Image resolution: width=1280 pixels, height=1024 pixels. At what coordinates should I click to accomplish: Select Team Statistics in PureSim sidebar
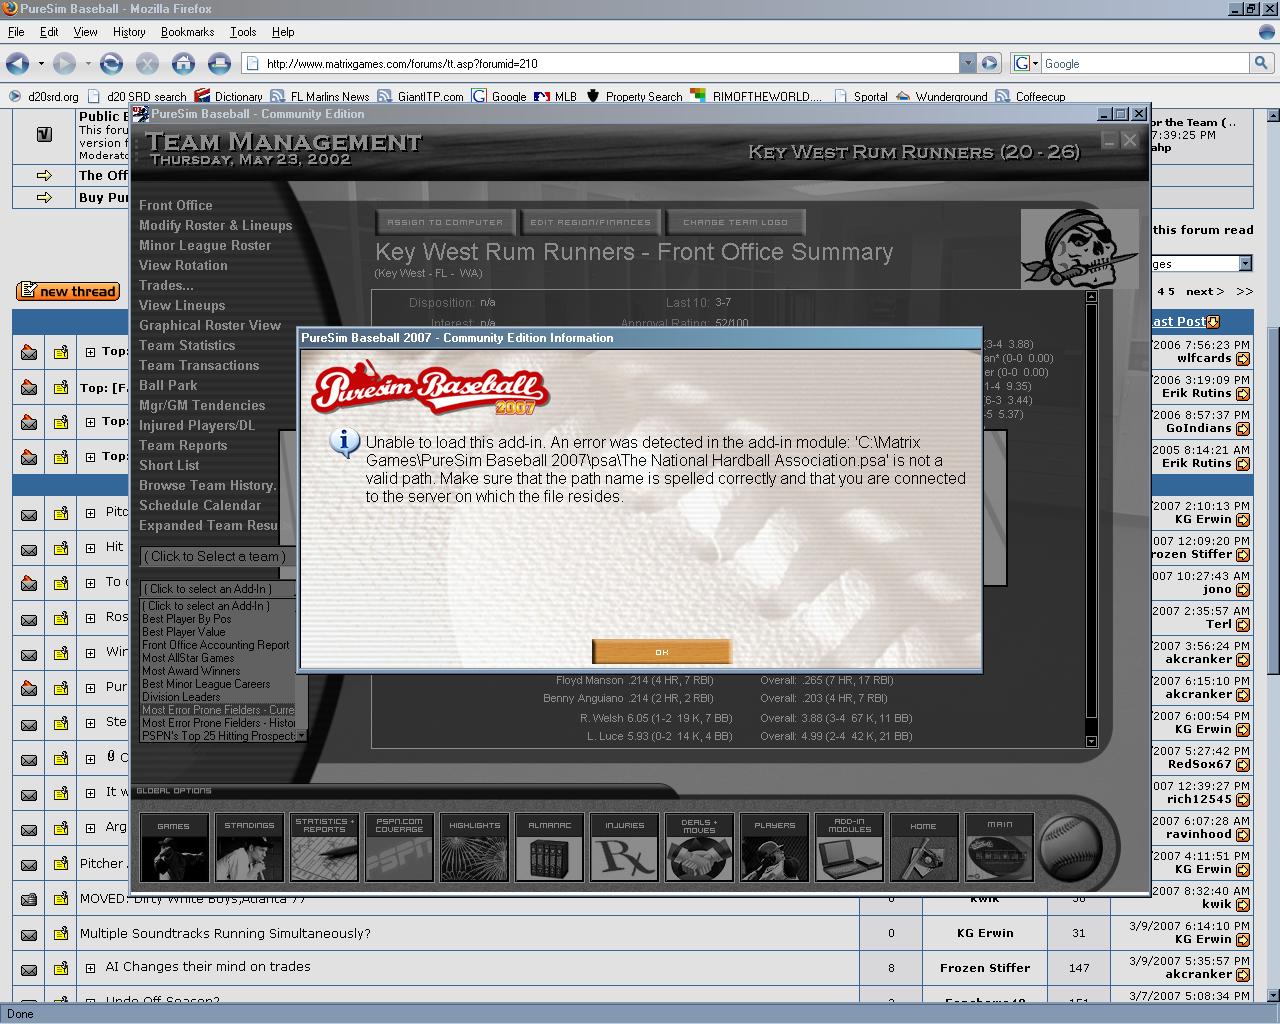tap(187, 346)
